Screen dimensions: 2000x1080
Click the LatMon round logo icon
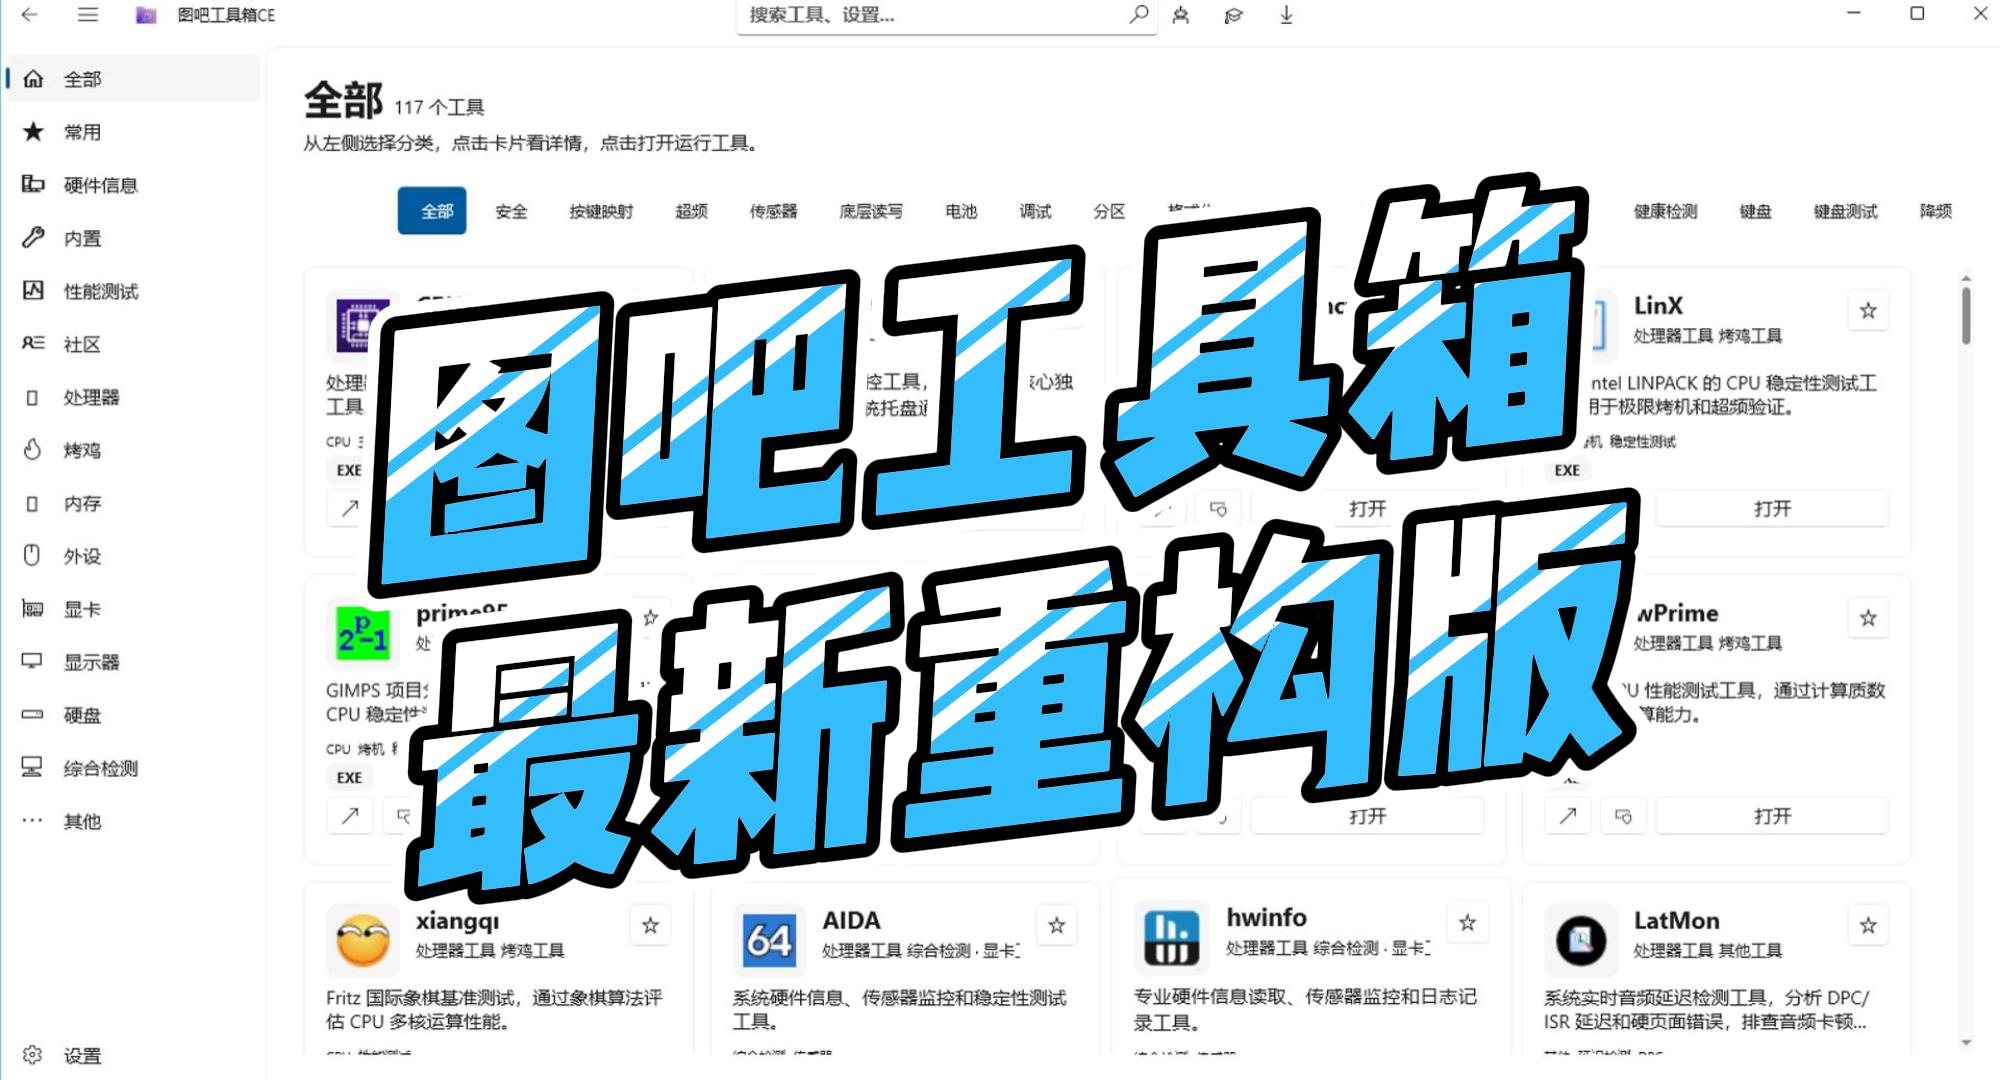click(1581, 941)
